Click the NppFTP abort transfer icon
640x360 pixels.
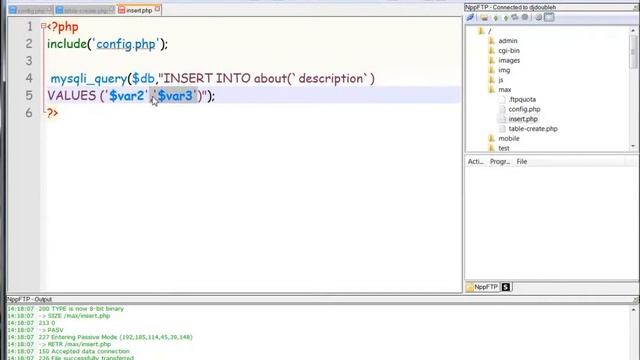525,17
